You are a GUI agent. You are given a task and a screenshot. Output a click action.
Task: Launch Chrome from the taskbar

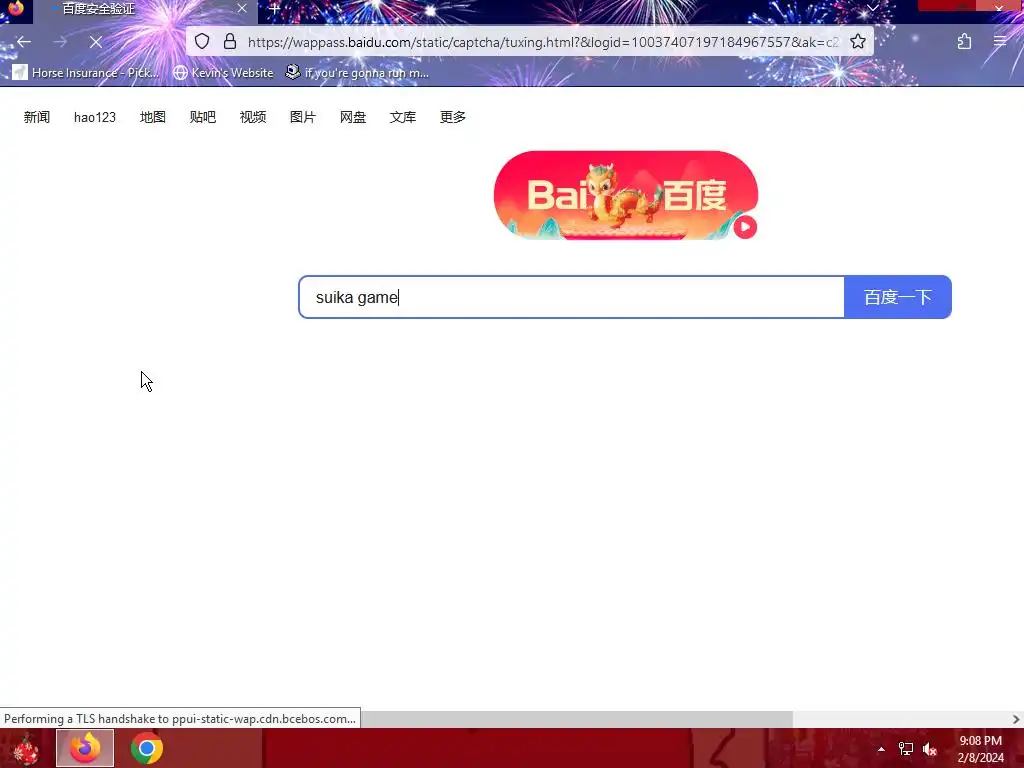coord(147,748)
